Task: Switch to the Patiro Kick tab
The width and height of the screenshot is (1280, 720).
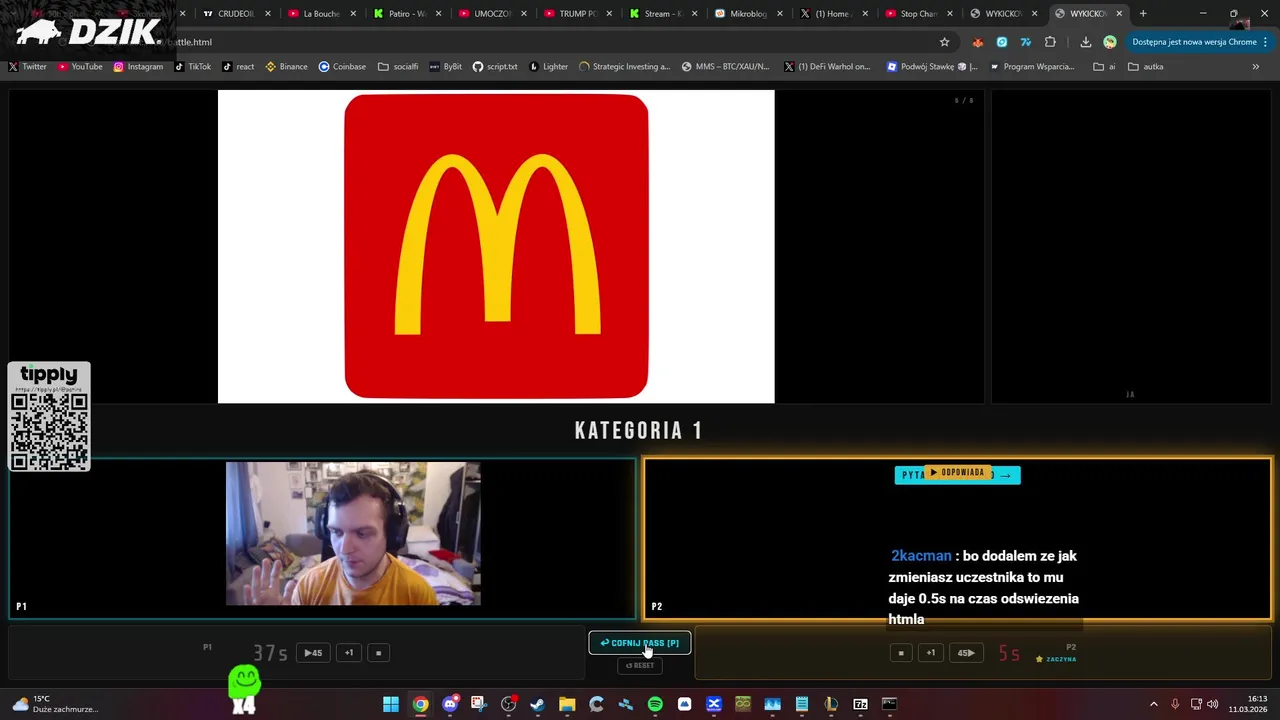Action: pyautogui.click(x=407, y=14)
